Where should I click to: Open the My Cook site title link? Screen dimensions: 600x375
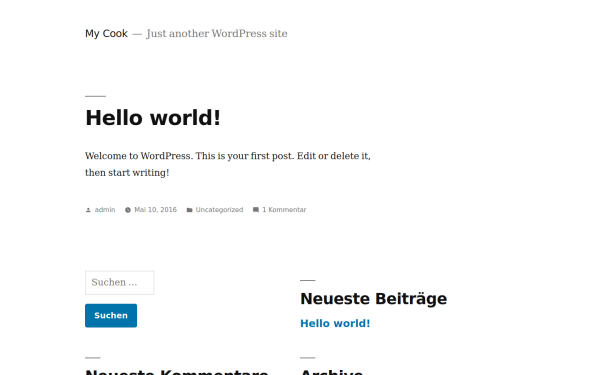pyautogui.click(x=106, y=34)
